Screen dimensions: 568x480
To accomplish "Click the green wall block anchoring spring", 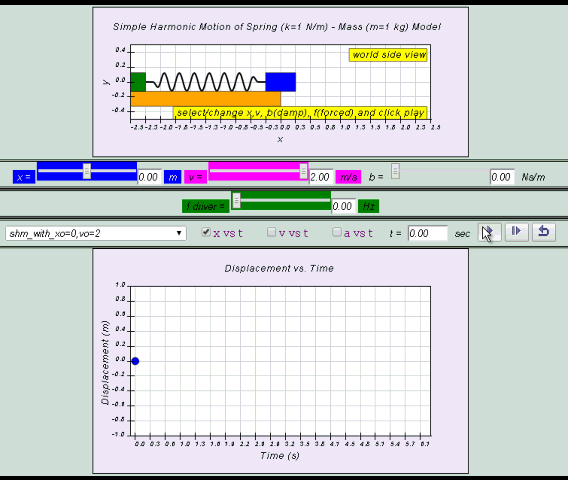I will [x=138, y=82].
